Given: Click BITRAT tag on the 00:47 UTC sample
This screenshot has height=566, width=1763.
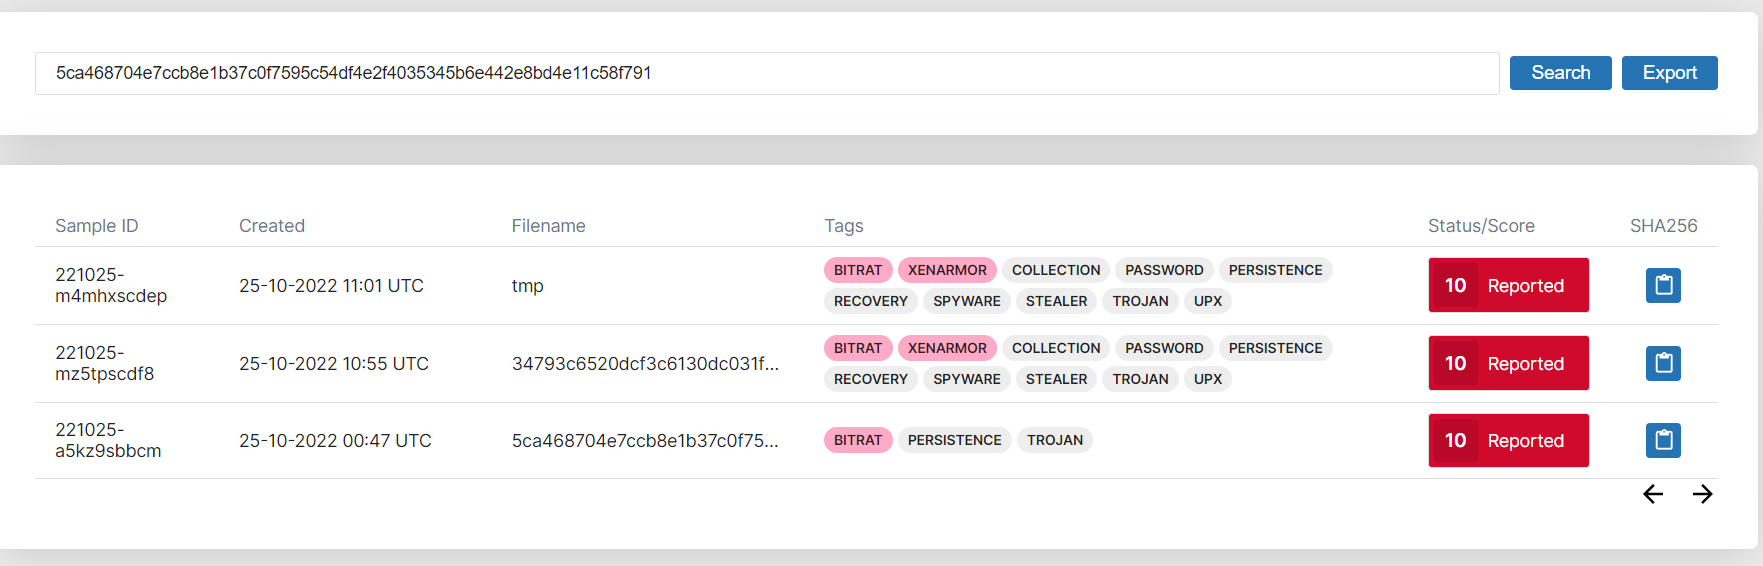Looking at the screenshot, I should (858, 440).
